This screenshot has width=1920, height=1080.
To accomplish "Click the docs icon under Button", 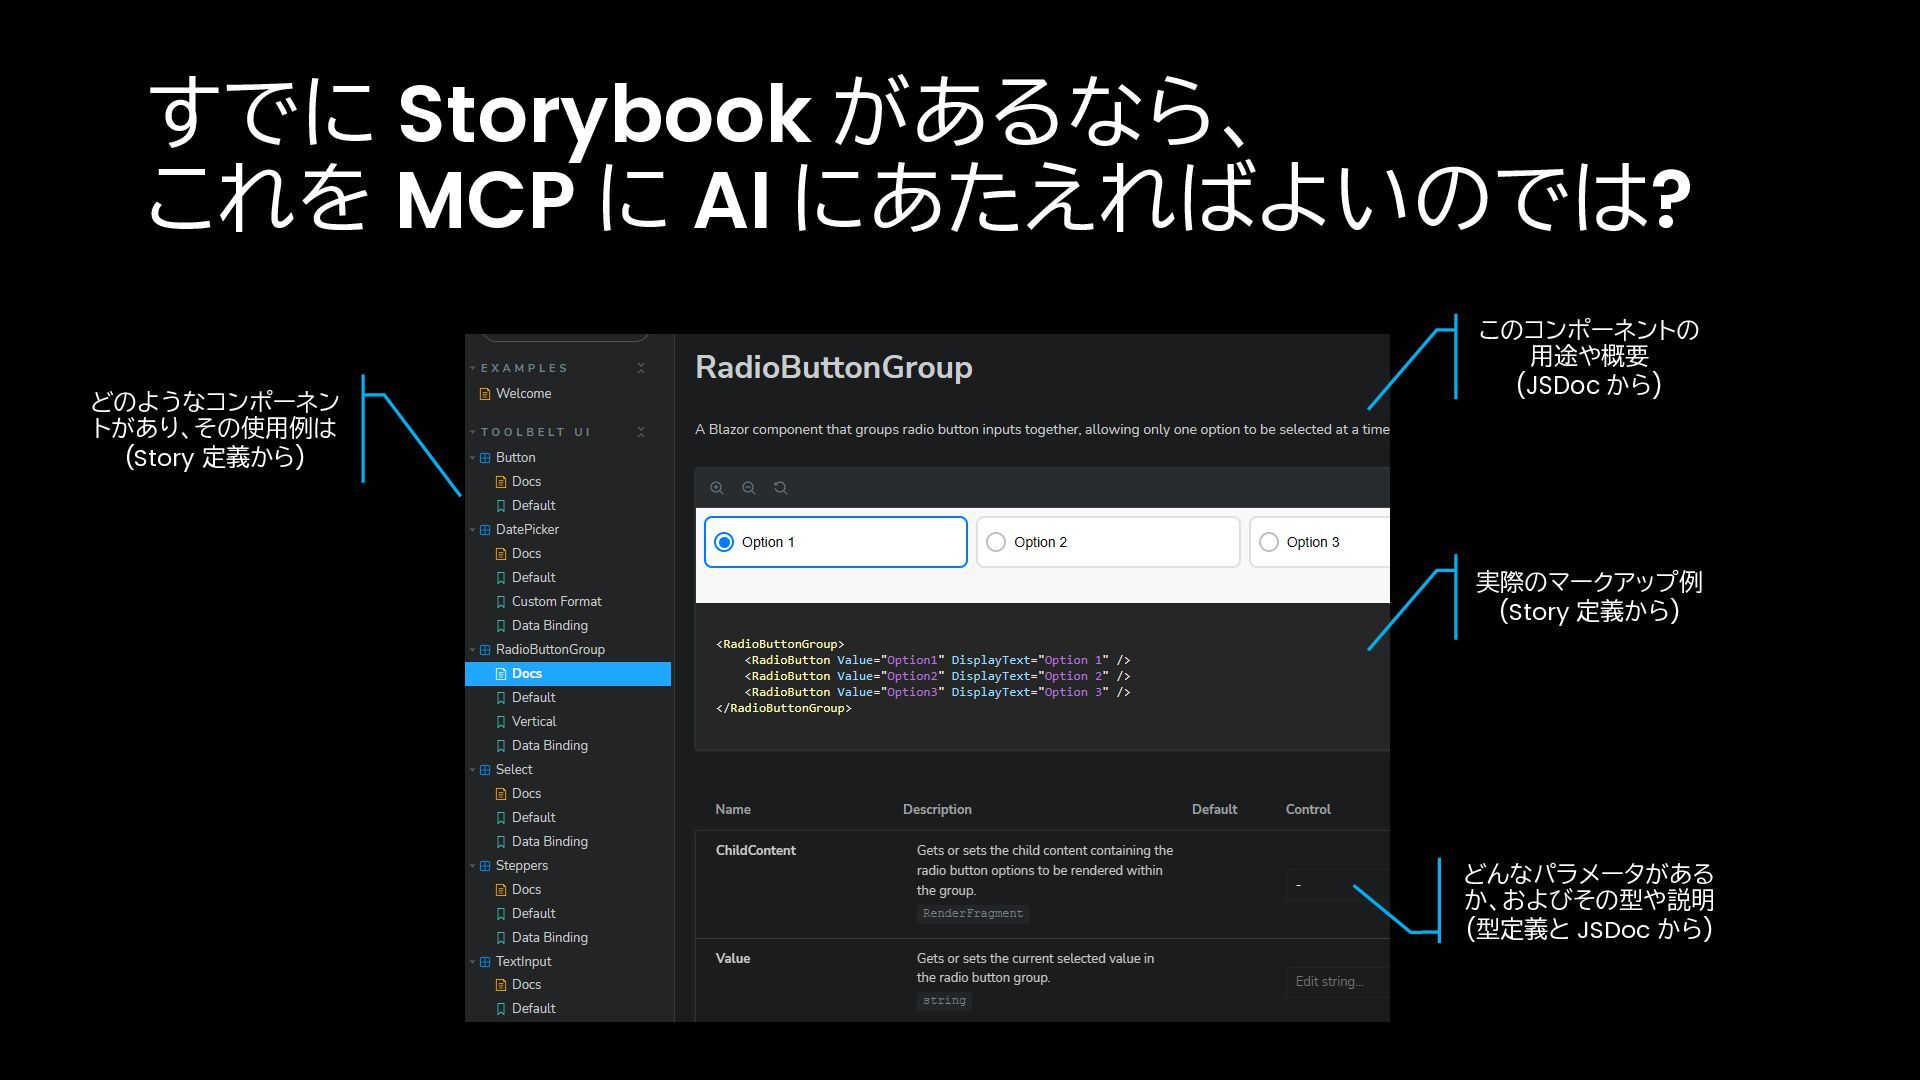I will (501, 482).
